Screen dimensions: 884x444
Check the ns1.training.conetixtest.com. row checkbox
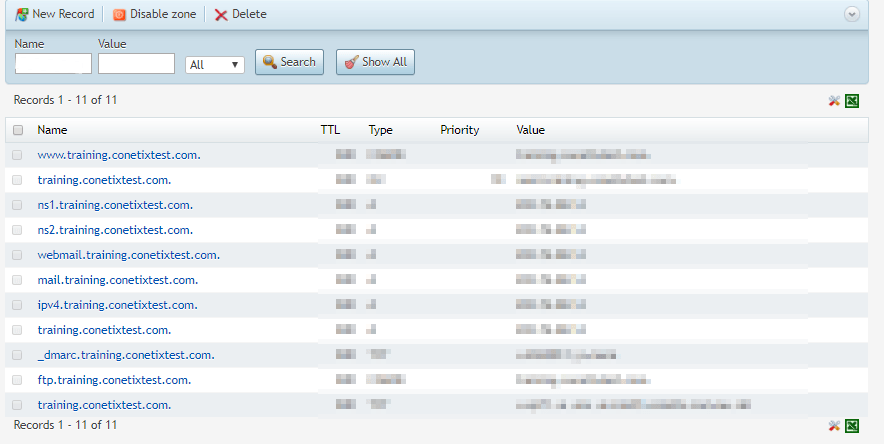coord(17,205)
